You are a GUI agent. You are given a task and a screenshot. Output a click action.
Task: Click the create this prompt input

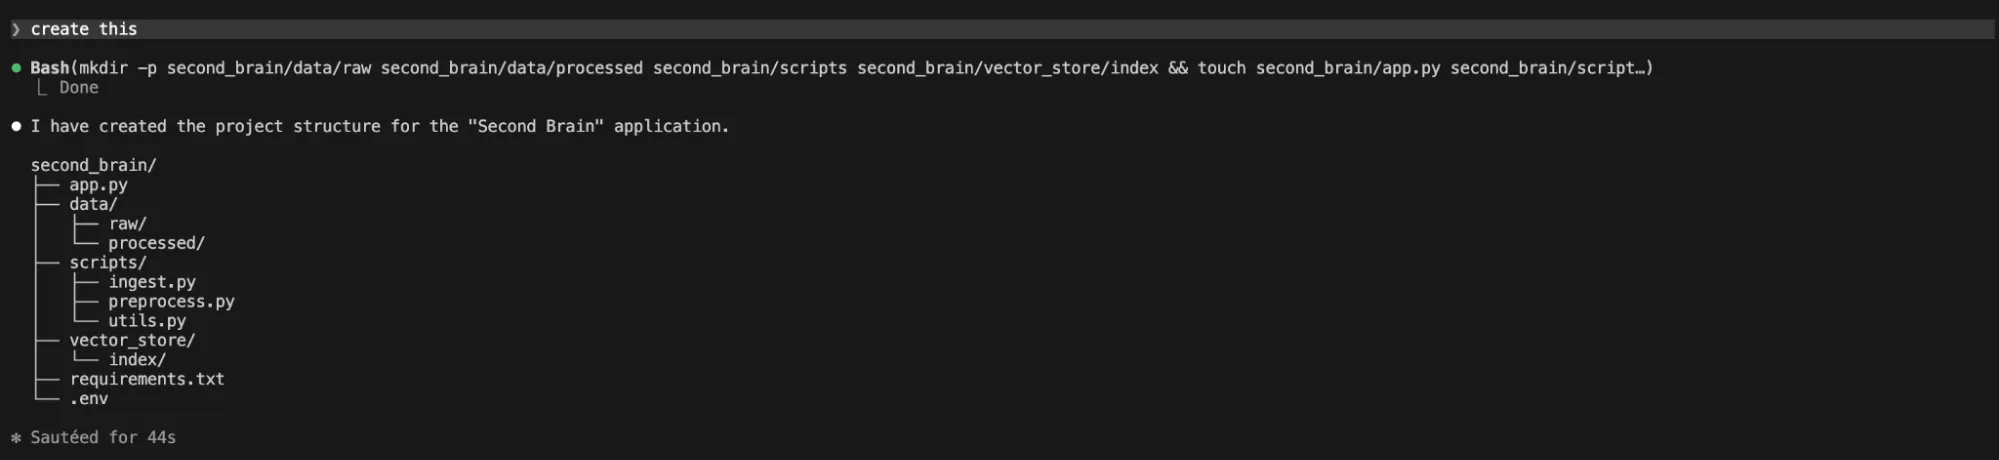84,29
